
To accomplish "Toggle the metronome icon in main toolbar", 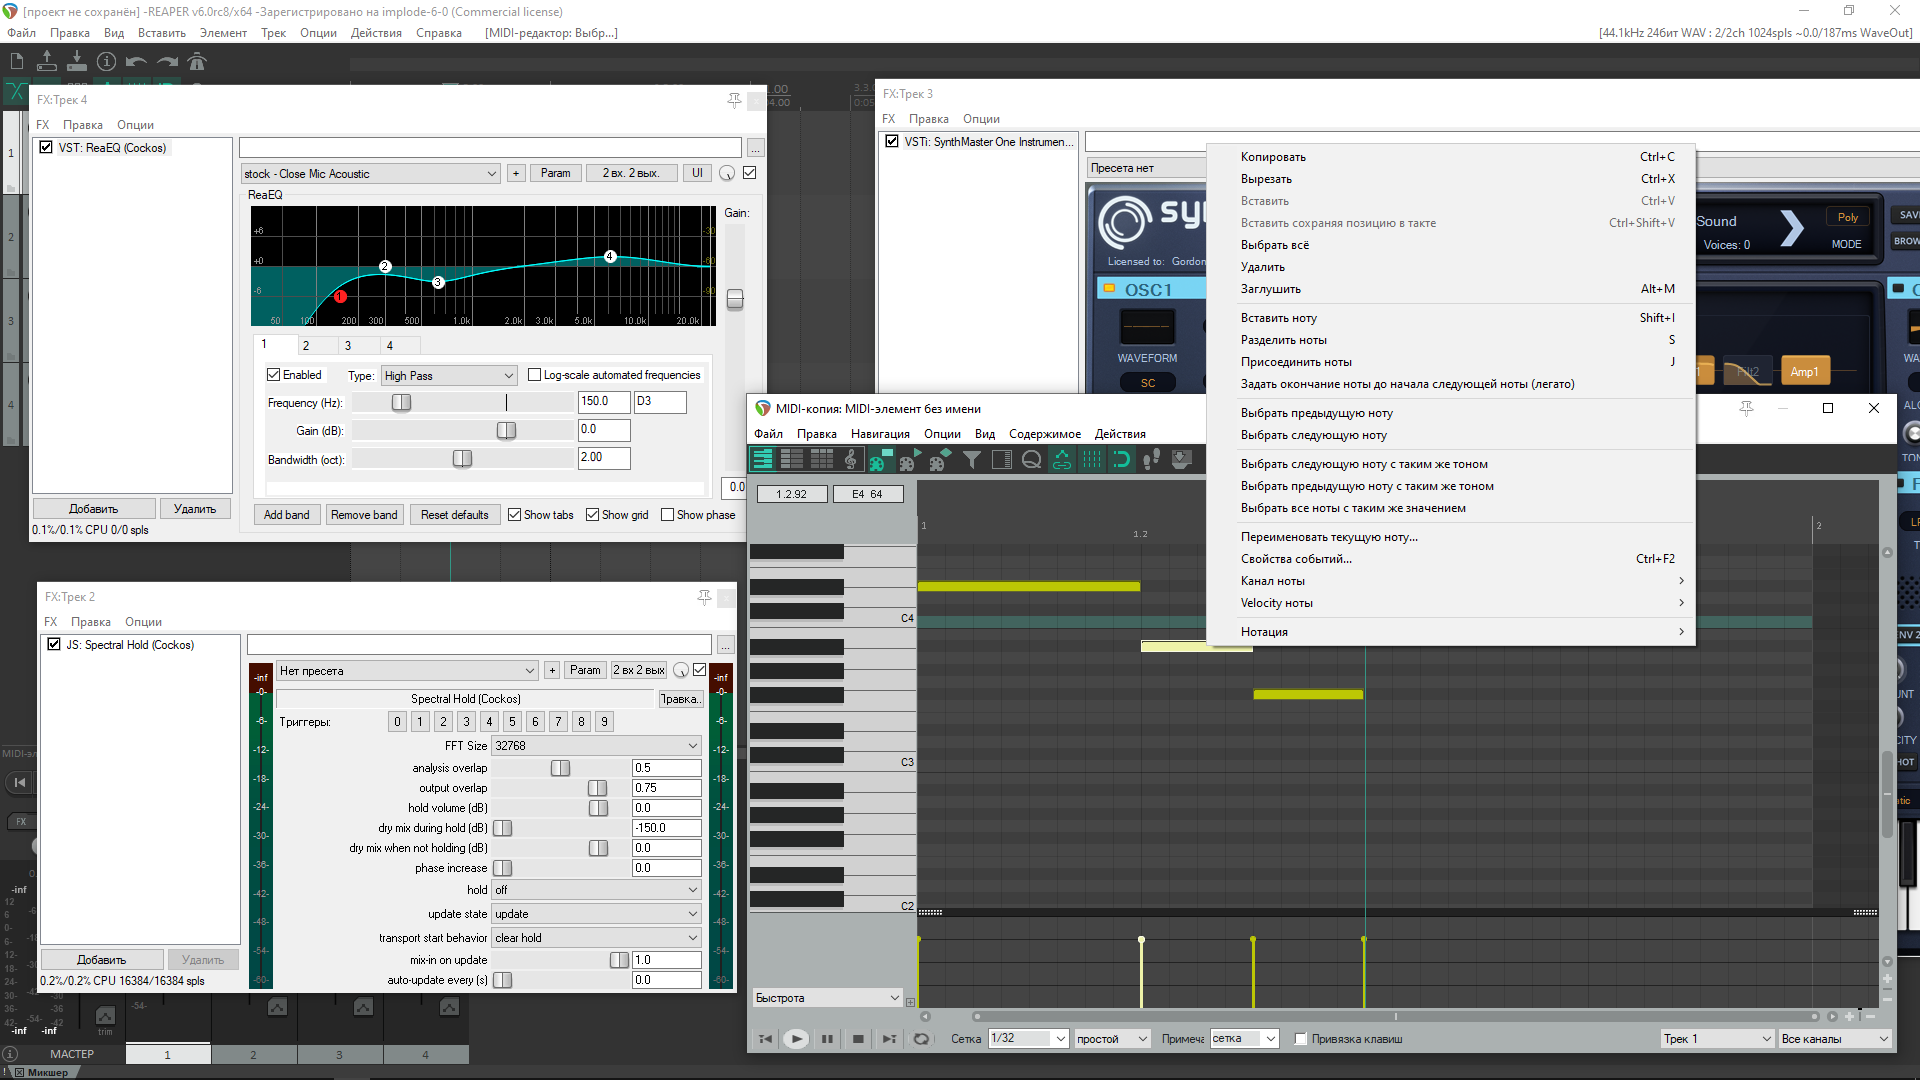I will (x=197, y=62).
